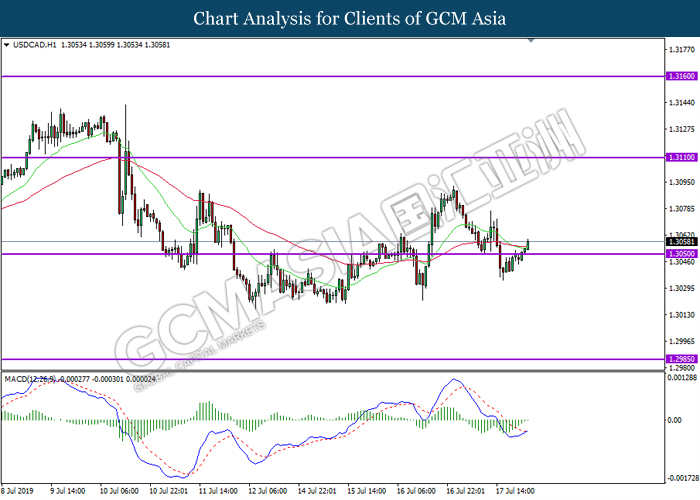Select the 1.31600 purple price level label

click(681, 76)
